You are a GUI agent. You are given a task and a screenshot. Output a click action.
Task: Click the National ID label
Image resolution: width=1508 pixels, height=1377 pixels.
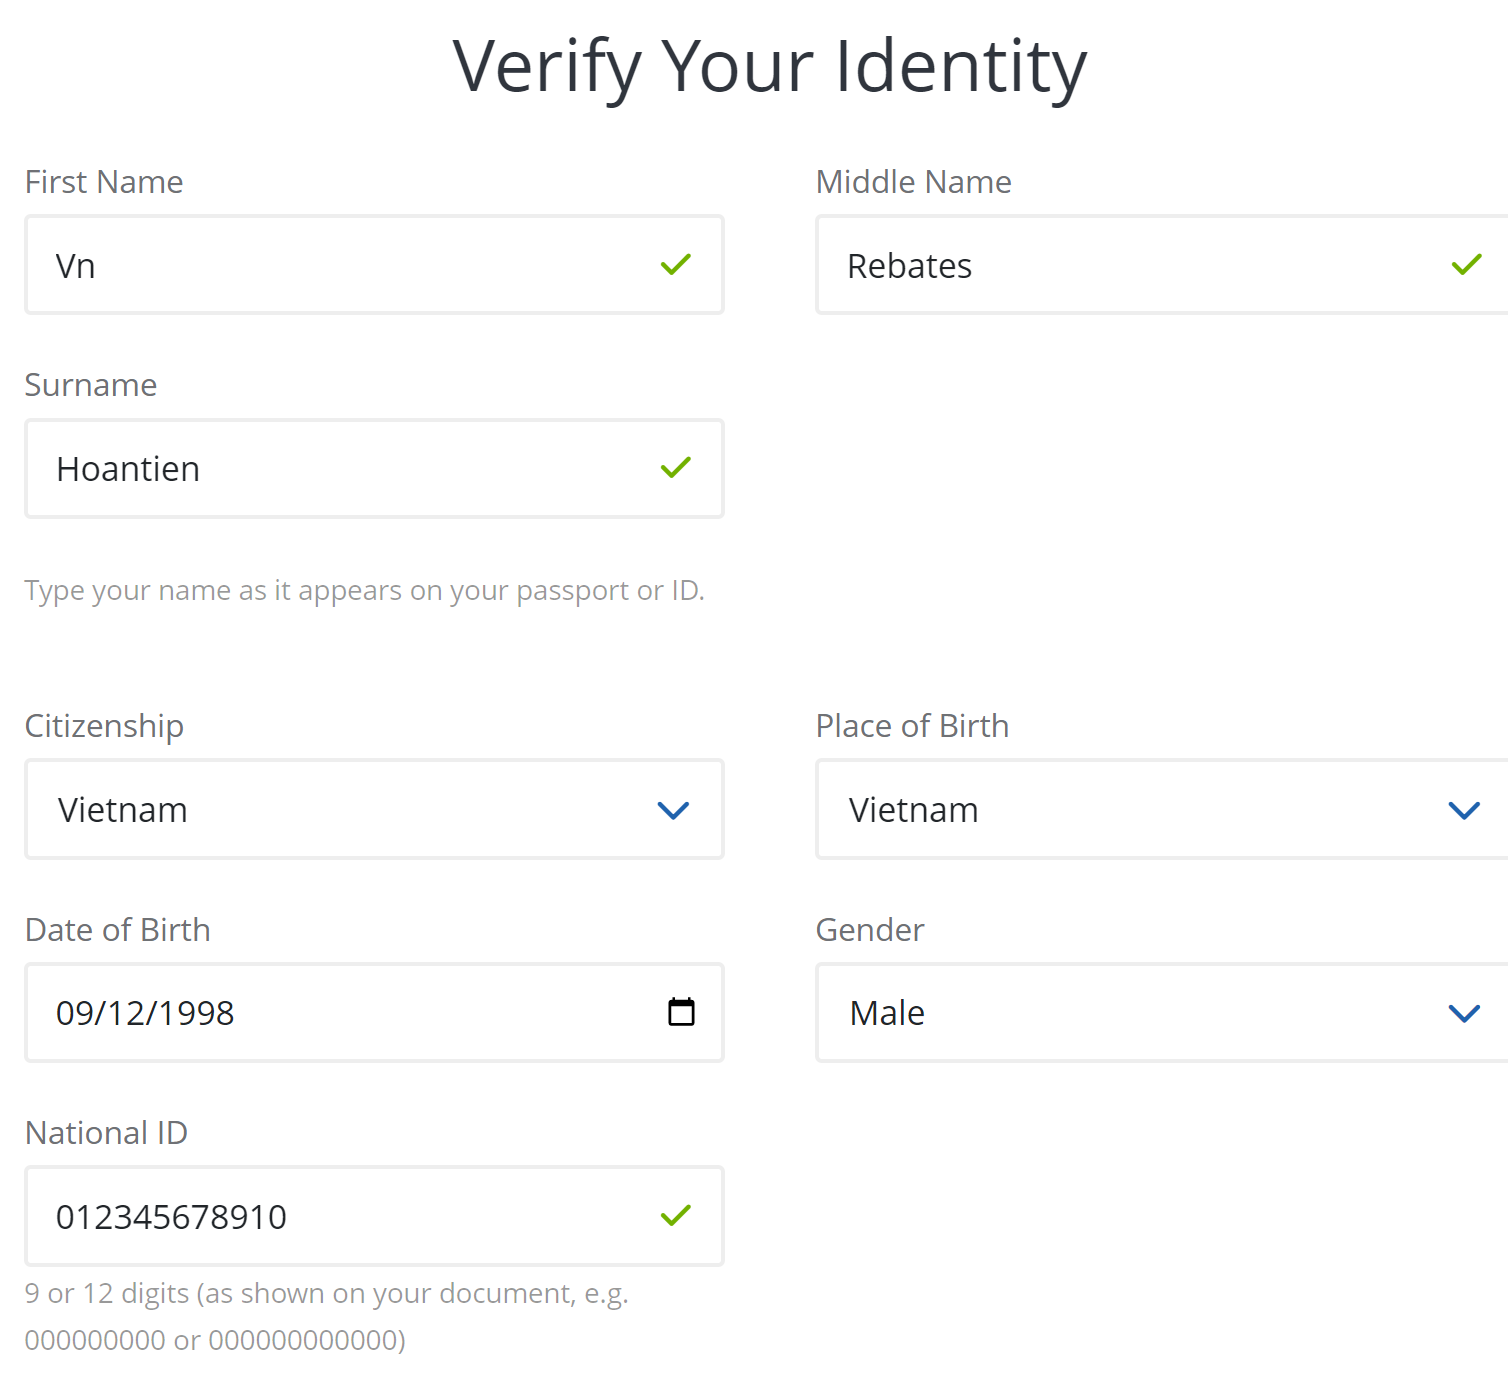(x=106, y=1133)
